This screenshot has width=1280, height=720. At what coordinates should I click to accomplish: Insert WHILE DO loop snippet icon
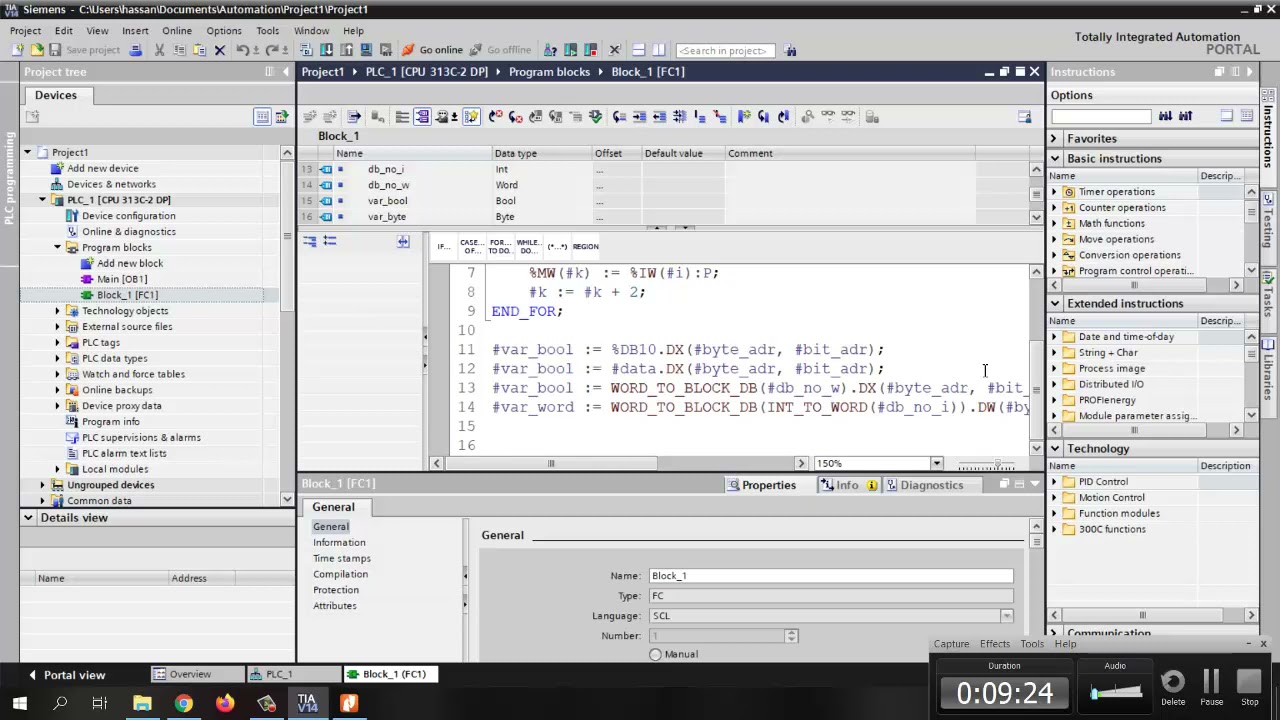tap(528, 246)
